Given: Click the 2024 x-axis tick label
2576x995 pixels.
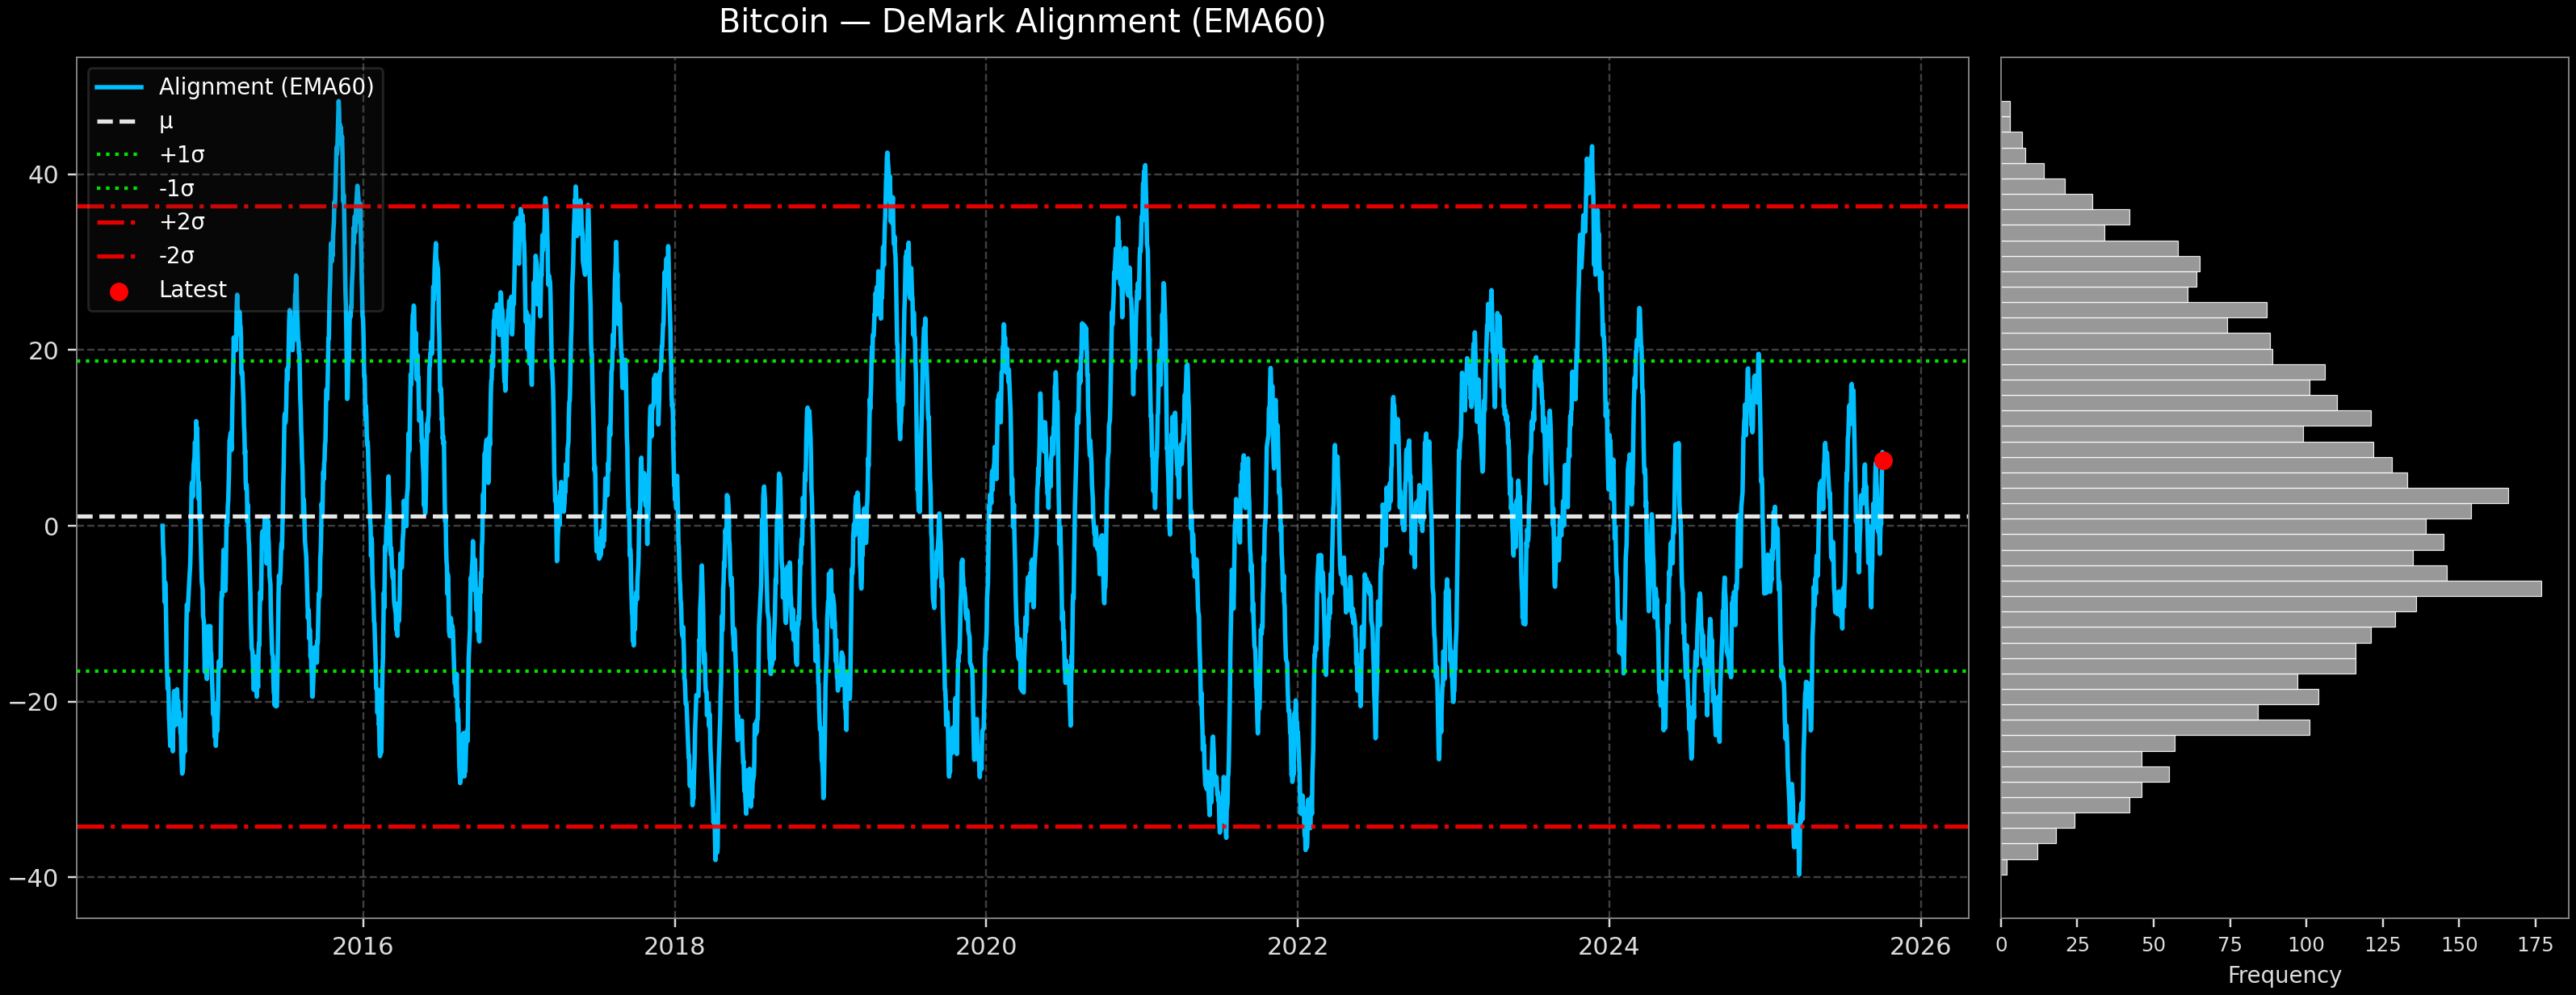Looking at the screenshot, I should click(1609, 946).
